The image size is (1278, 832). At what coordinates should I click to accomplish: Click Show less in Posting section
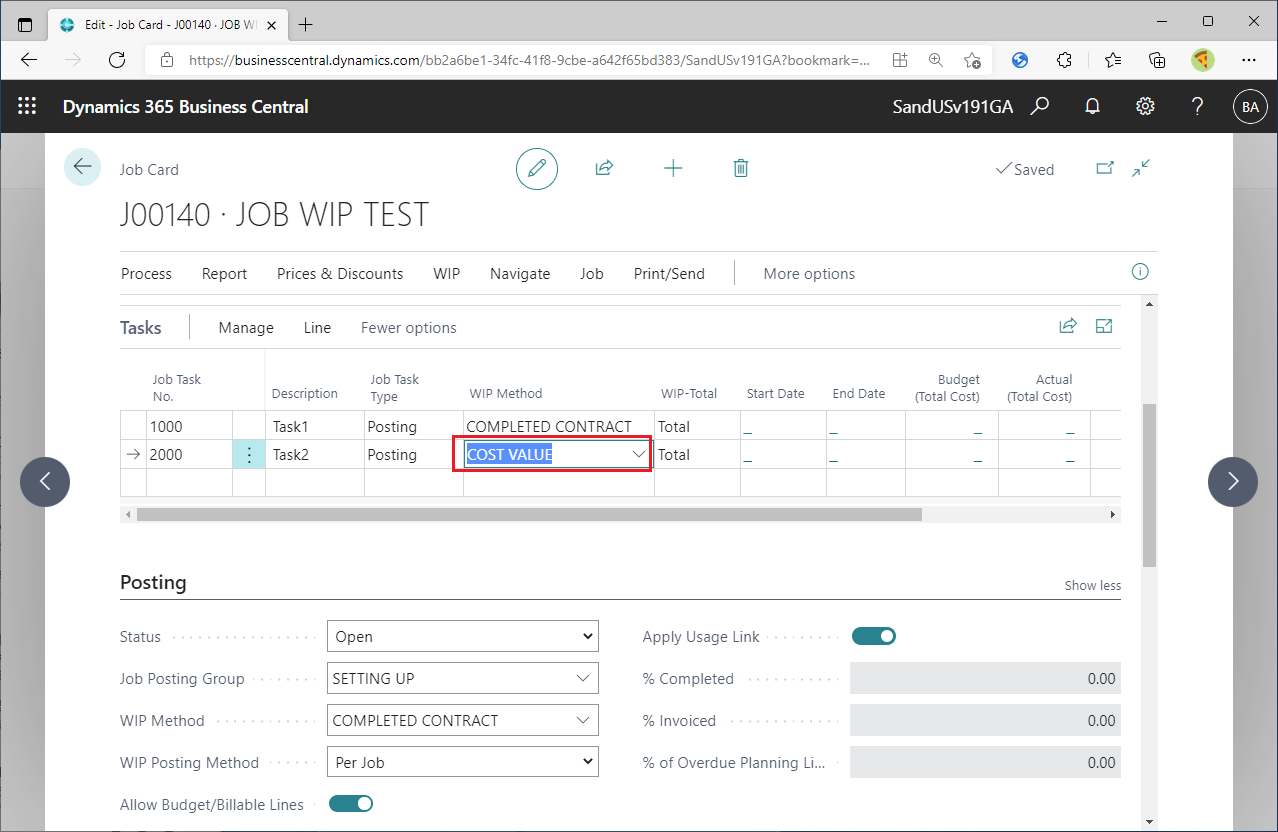tap(1092, 586)
